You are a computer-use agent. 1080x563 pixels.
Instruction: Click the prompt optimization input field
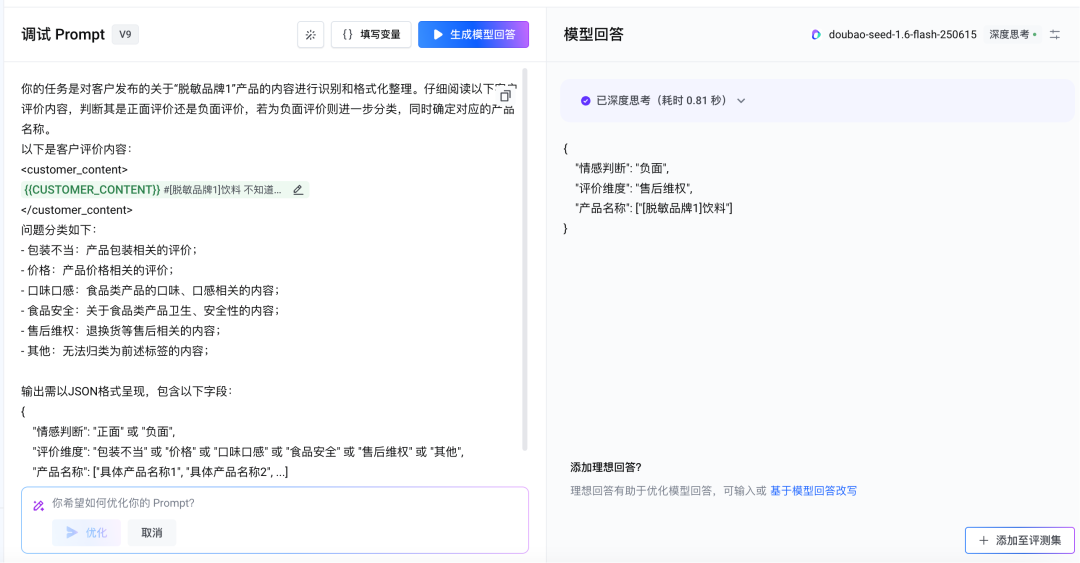280,504
